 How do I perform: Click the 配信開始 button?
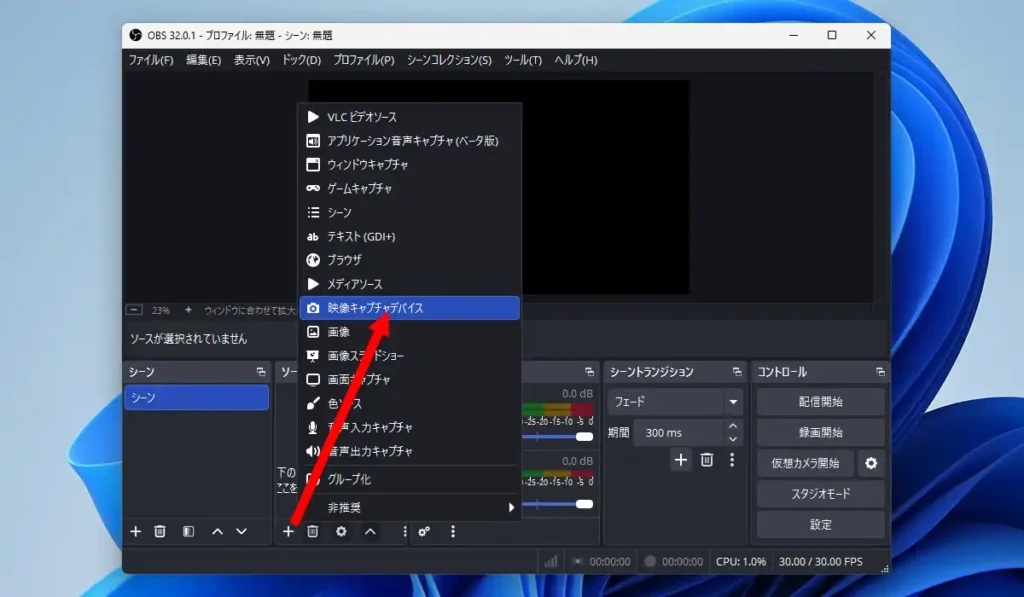(x=820, y=402)
